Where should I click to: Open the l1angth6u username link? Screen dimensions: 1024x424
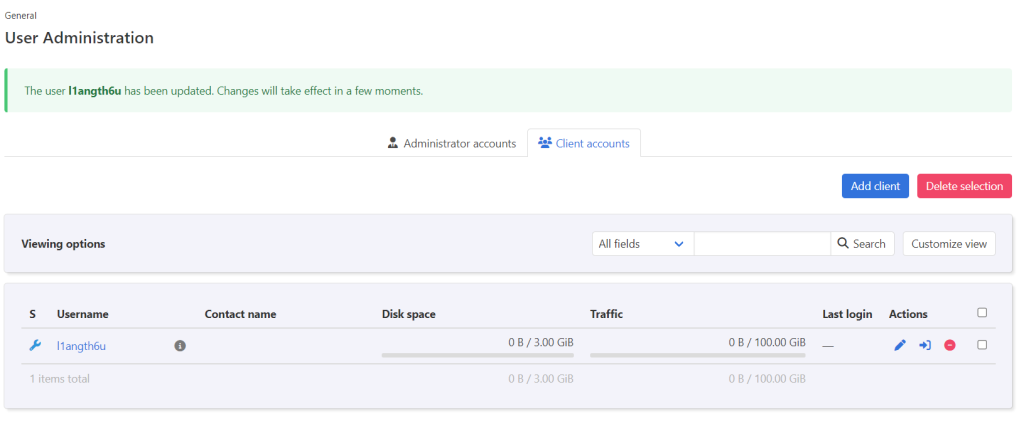(x=81, y=346)
